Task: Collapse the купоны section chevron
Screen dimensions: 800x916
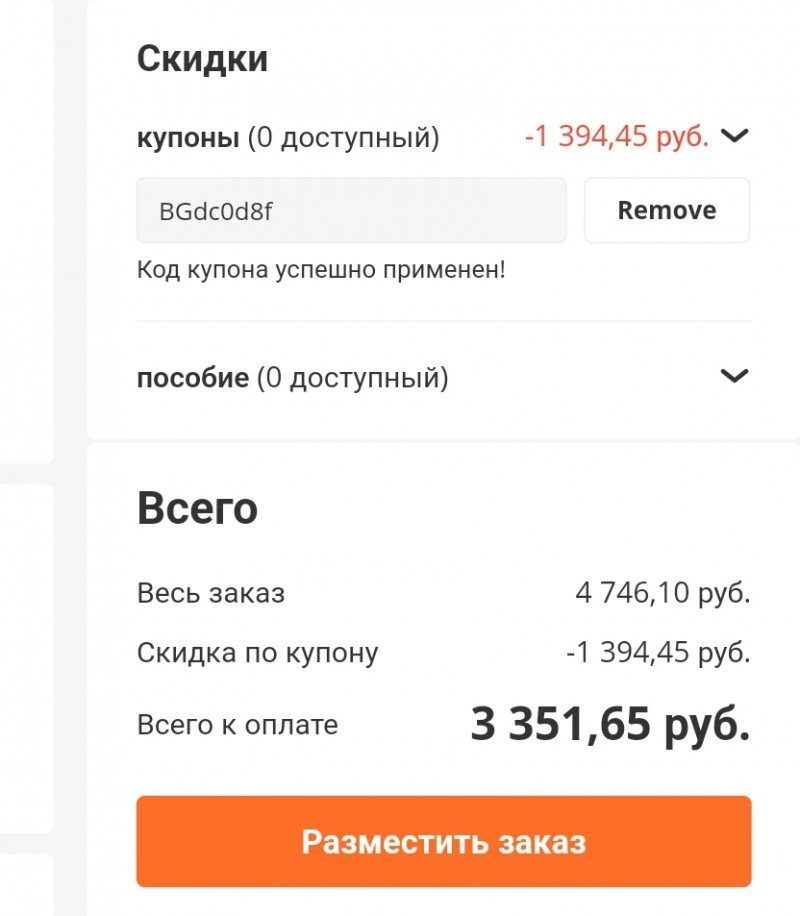Action: click(x=735, y=136)
